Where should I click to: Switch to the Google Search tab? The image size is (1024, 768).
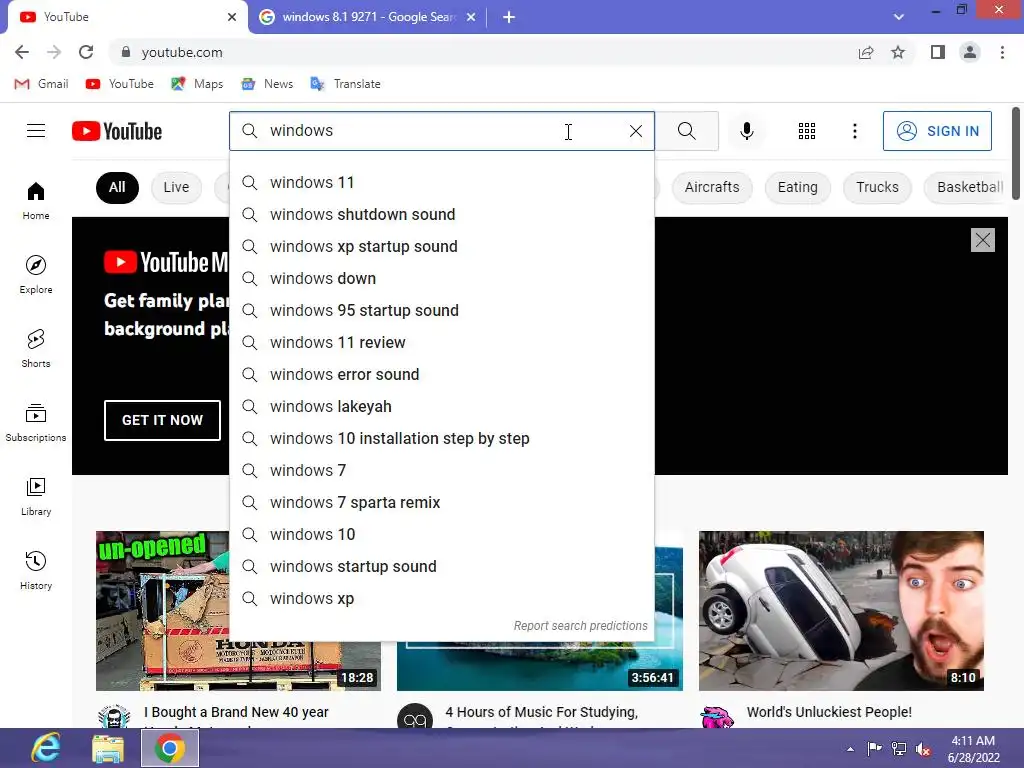tap(367, 17)
